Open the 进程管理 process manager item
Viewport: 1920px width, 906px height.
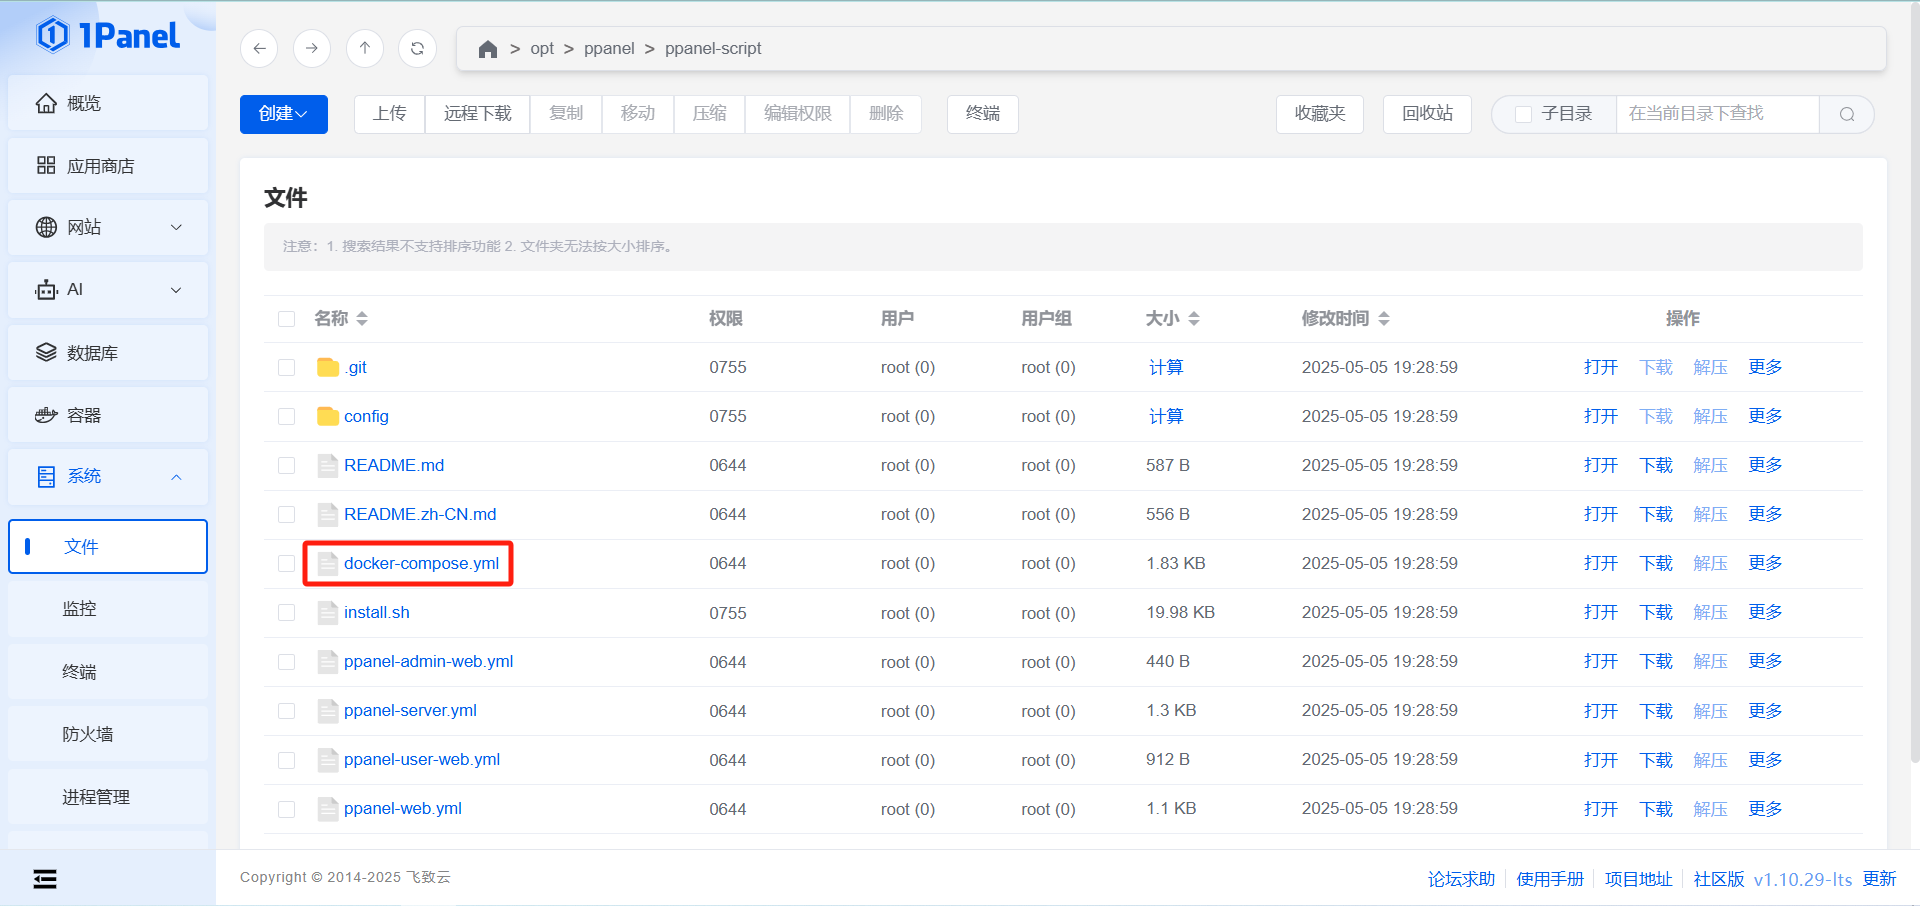[x=108, y=797]
